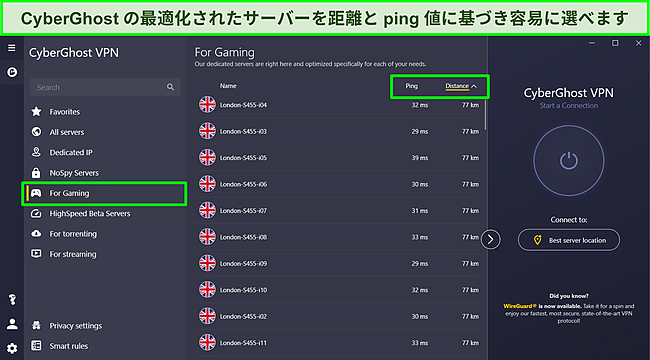Screen dimensions: 650x360
Task: Open the settings gear icon
Action: (x=12, y=348)
